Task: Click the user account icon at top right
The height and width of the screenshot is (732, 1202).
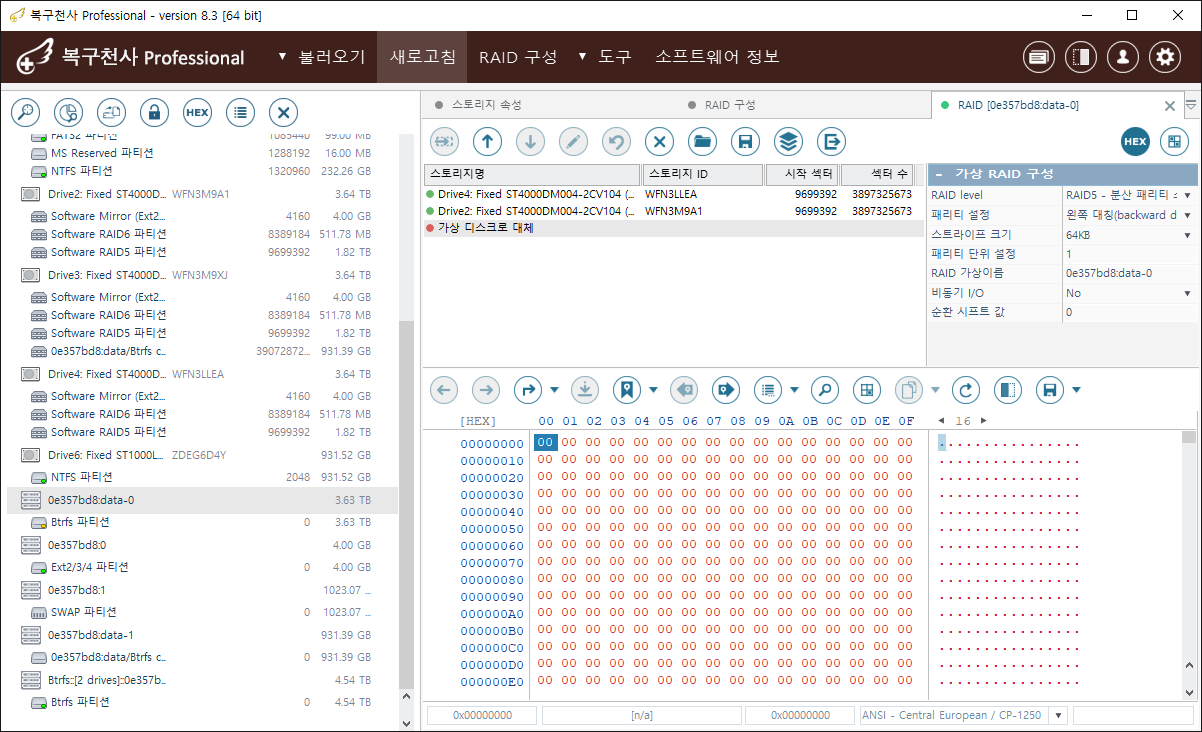Action: (x=1123, y=57)
